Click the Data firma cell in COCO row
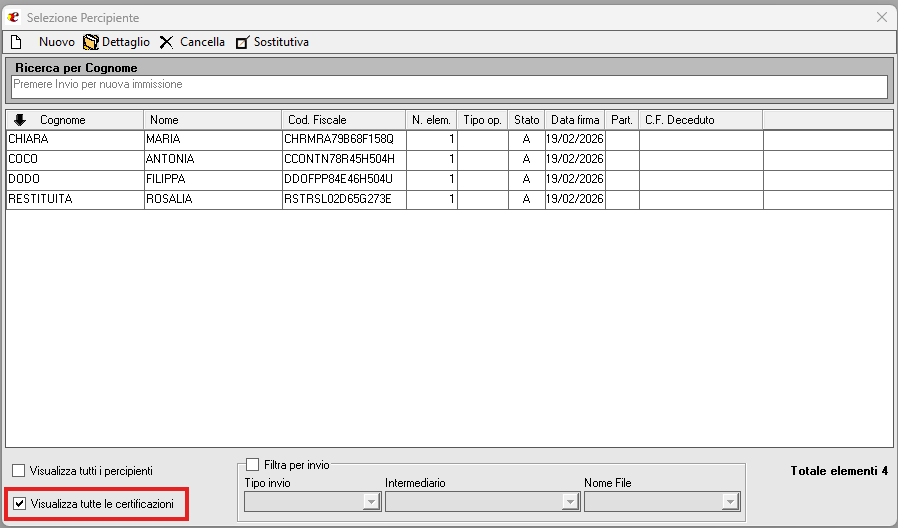 click(575, 159)
